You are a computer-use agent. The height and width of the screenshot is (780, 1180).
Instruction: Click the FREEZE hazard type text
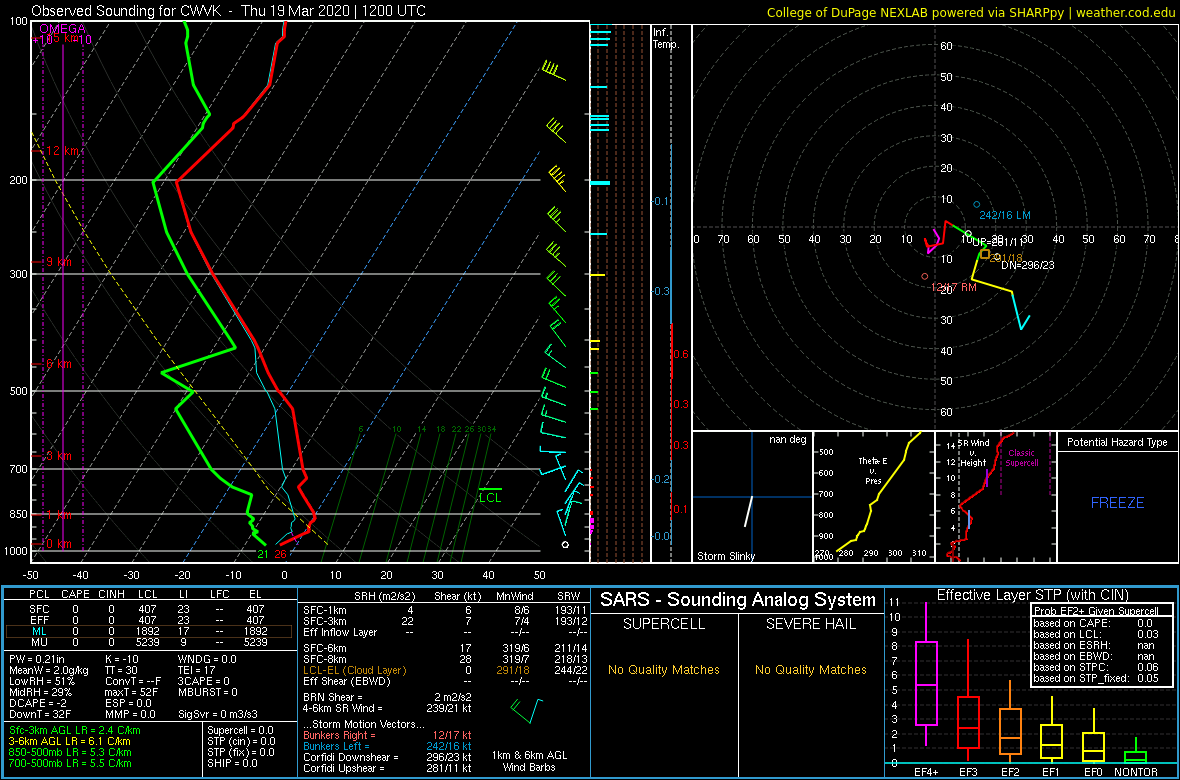[x=1118, y=502]
